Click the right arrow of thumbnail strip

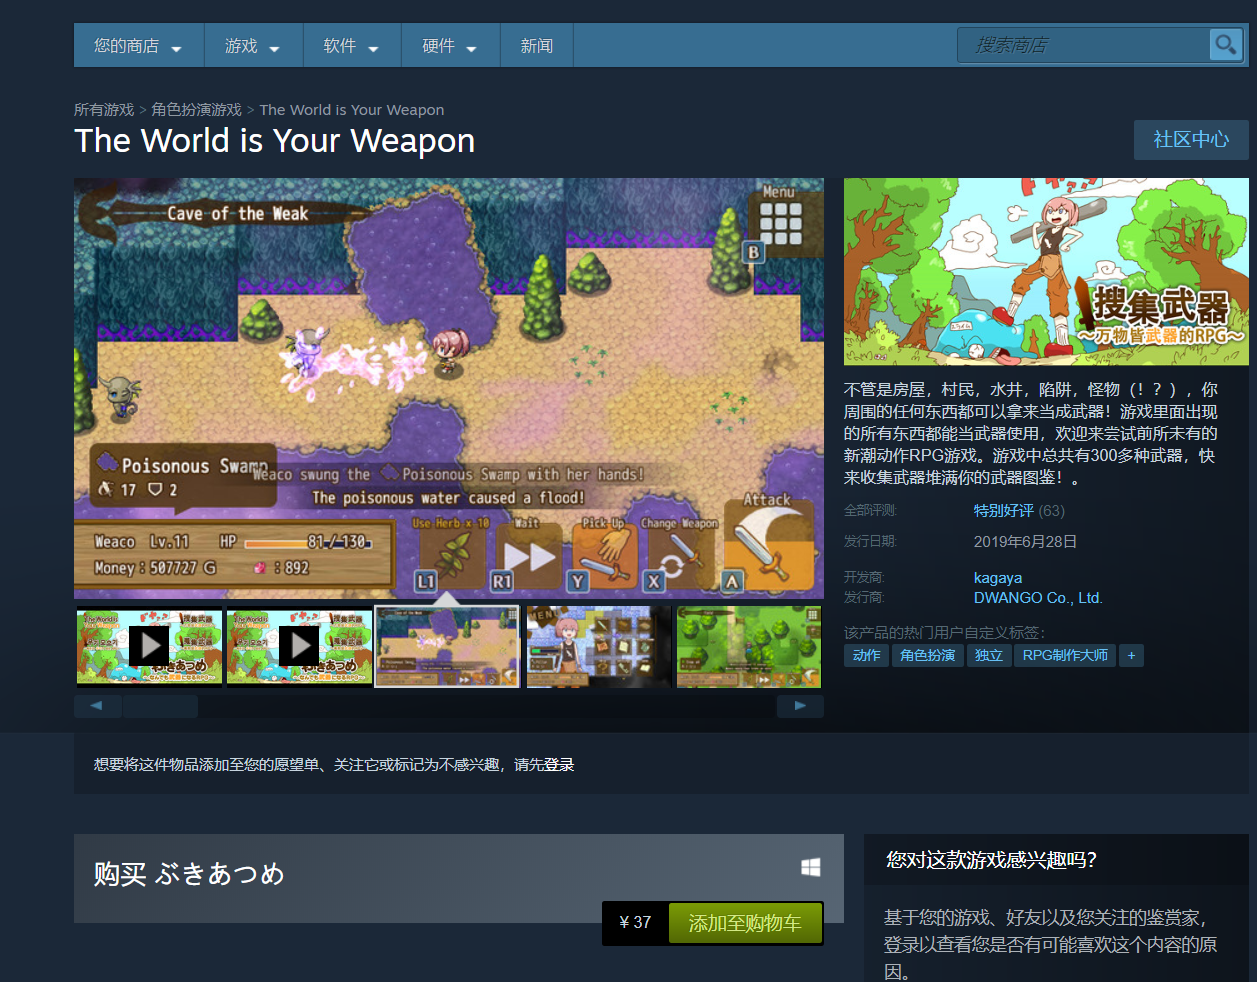point(800,706)
